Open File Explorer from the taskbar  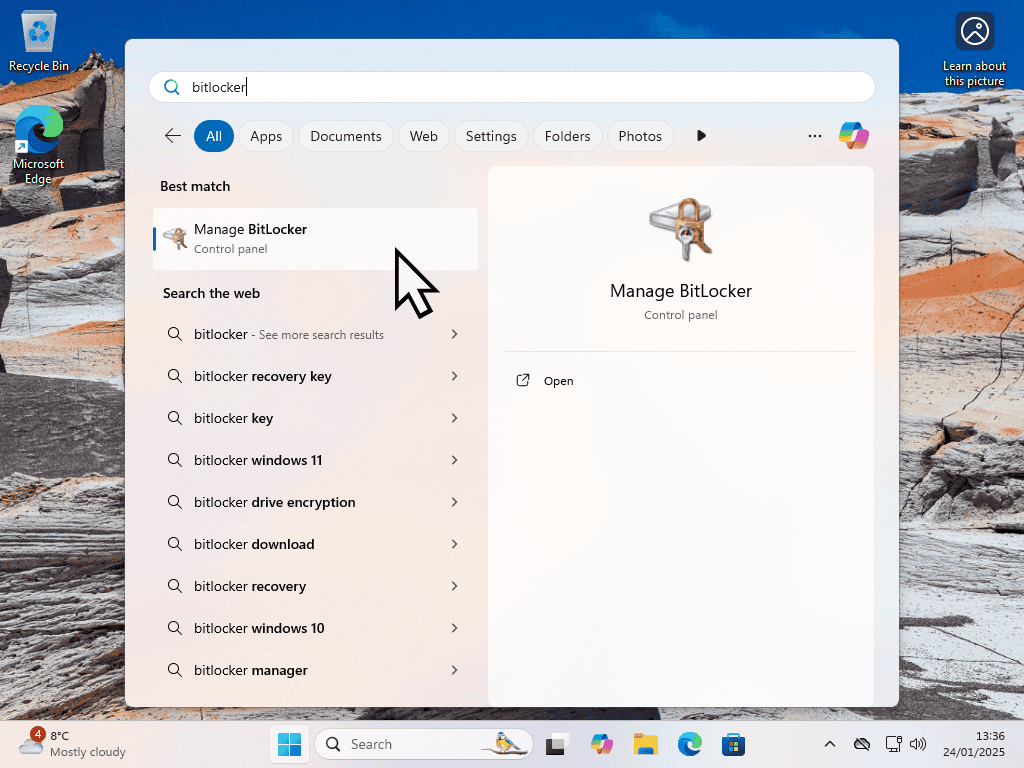point(645,744)
